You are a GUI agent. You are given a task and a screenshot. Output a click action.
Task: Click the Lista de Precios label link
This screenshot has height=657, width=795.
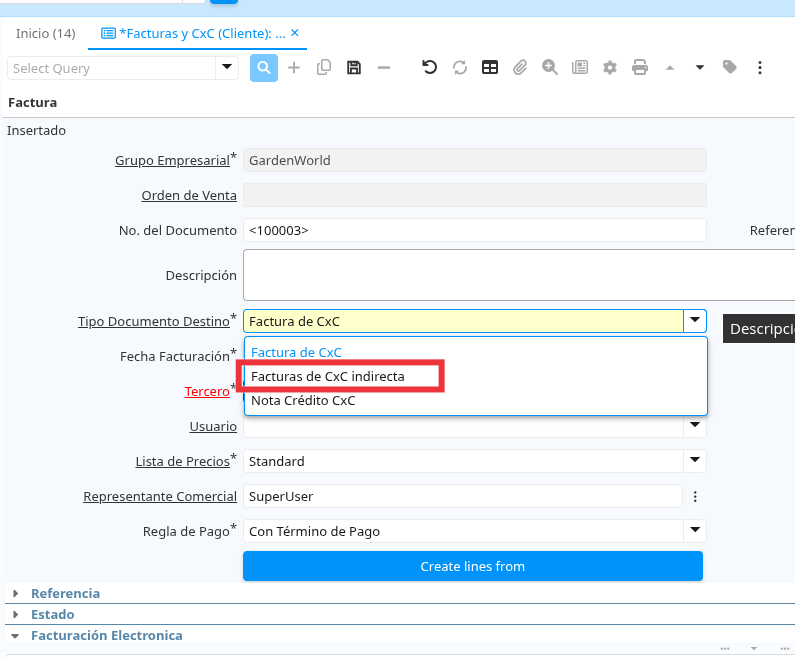click(x=183, y=462)
